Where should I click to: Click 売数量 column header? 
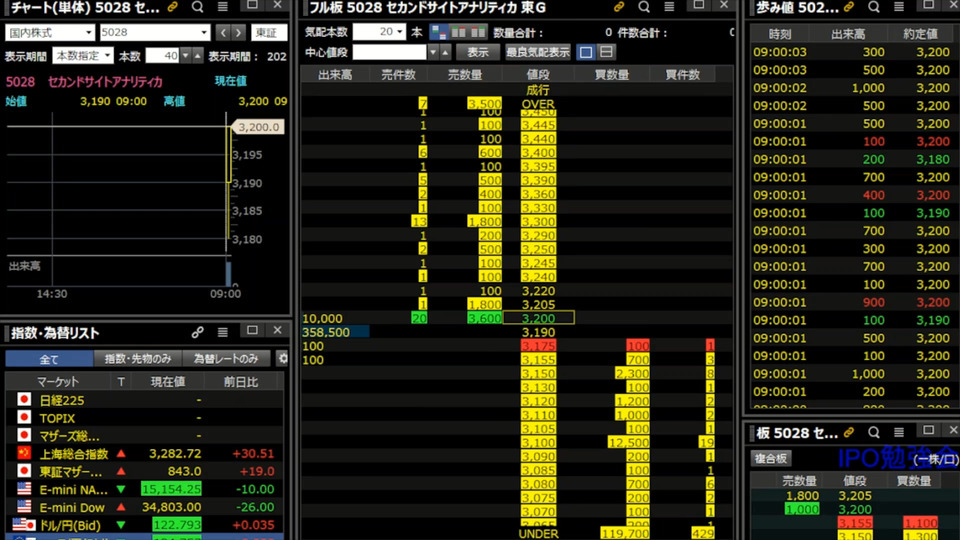[x=465, y=75]
